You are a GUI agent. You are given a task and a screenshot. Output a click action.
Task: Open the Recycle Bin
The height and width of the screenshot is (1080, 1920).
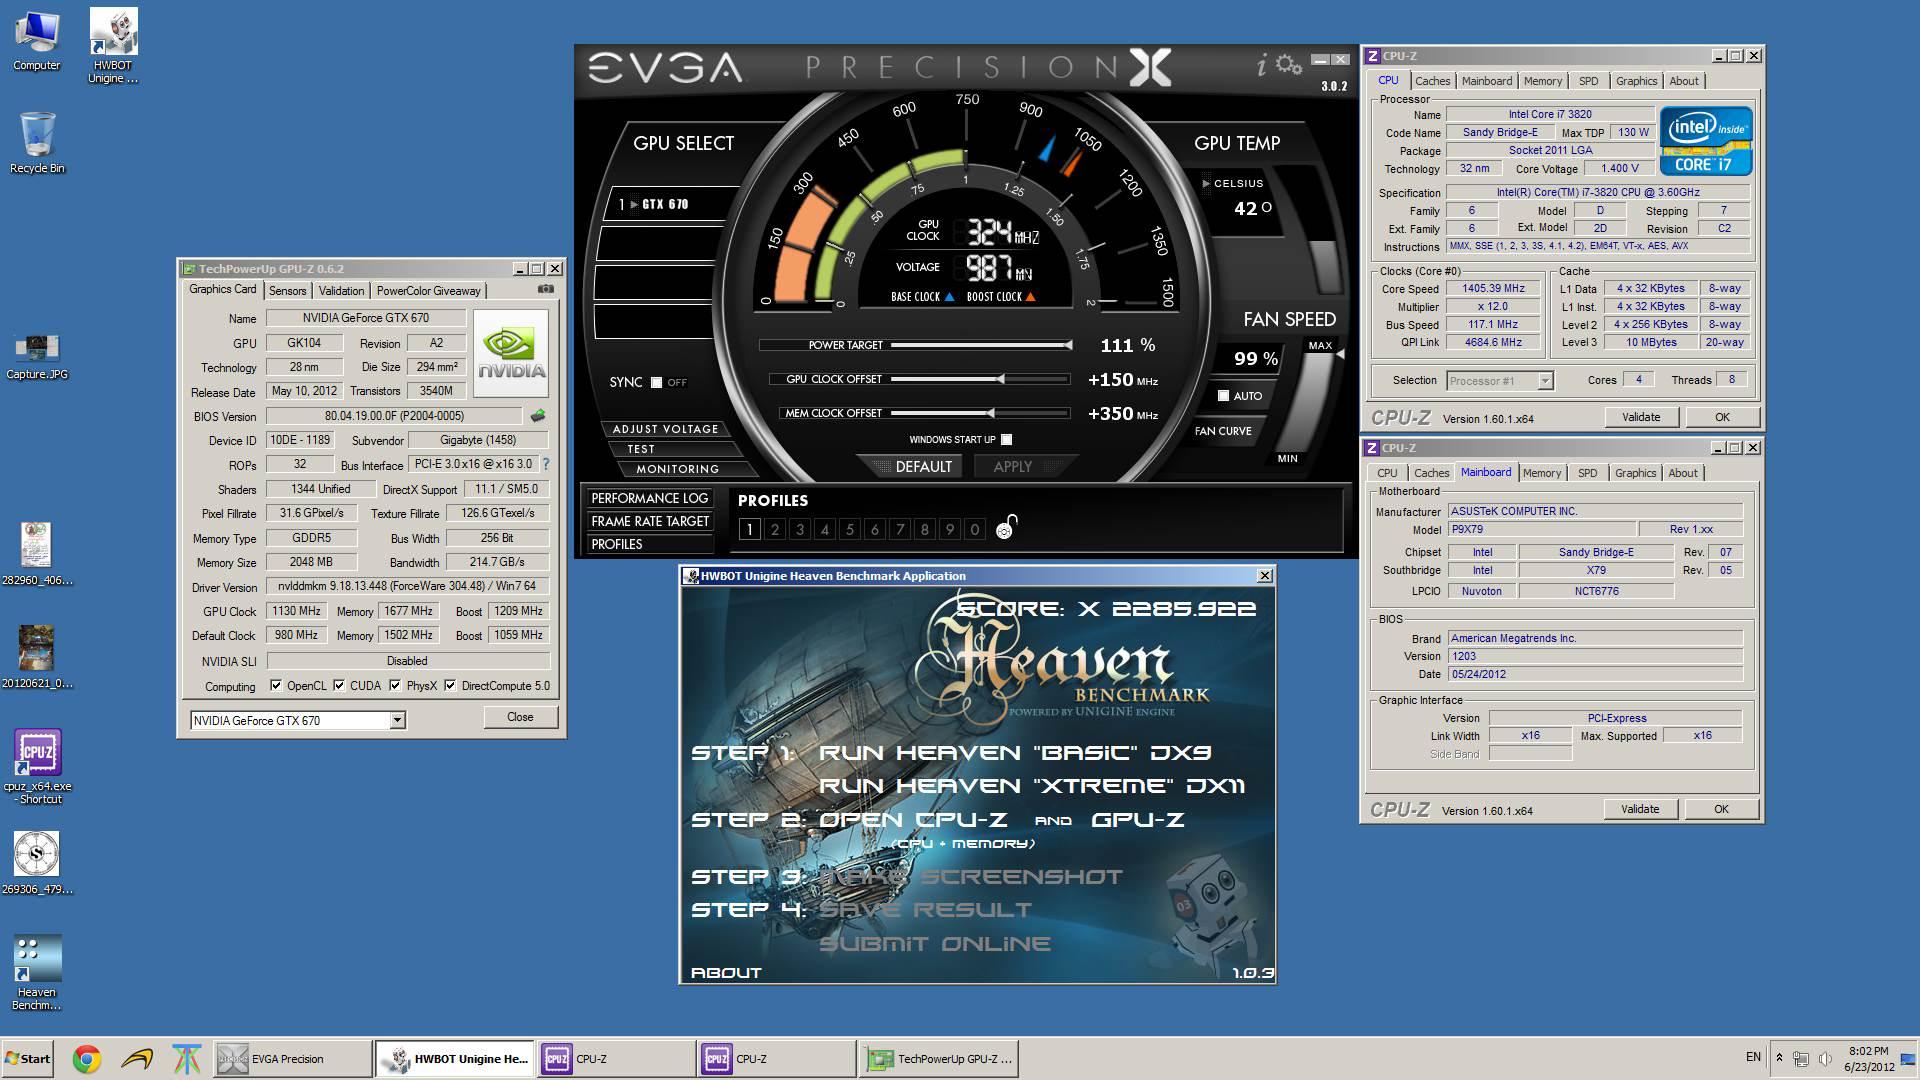click(x=37, y=143)
